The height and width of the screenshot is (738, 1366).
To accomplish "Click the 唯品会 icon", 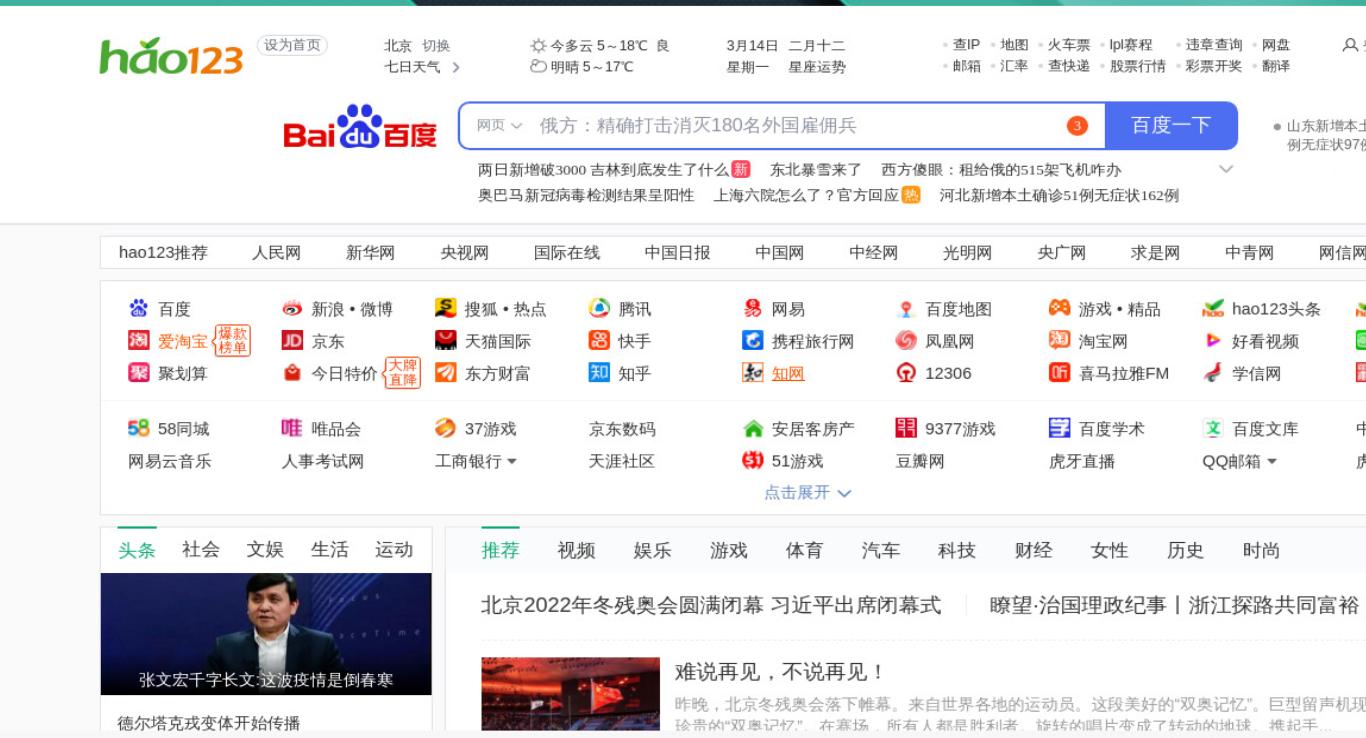I will (x=292, y=428).
